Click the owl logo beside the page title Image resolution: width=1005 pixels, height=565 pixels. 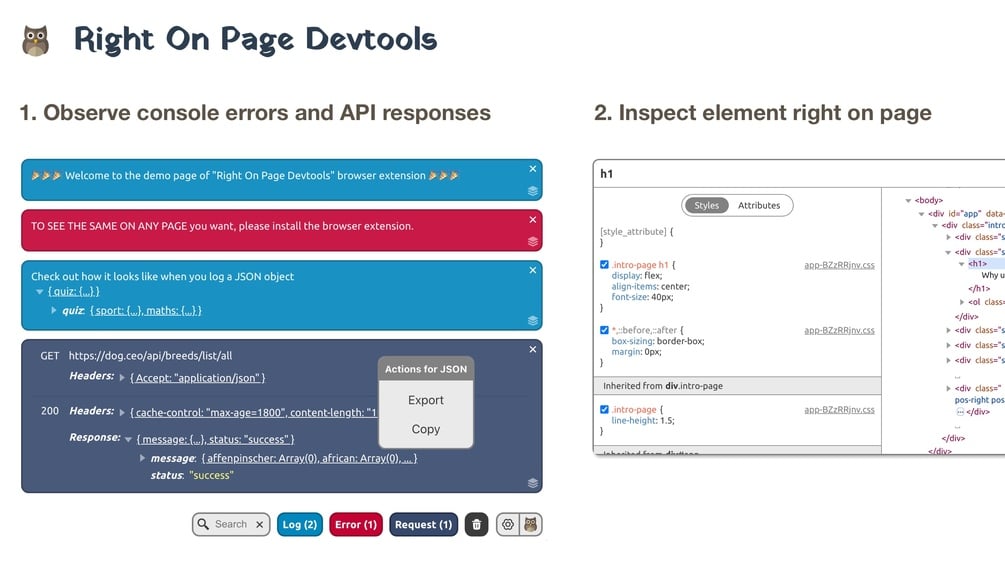35,41
